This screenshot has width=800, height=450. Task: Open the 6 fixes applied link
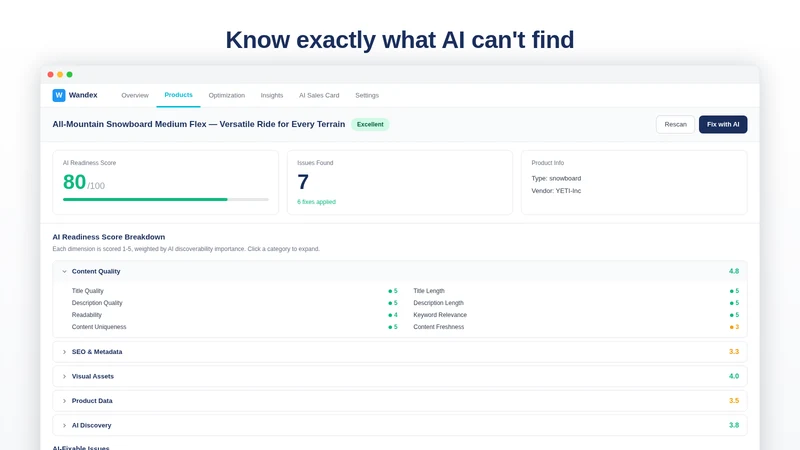point(316,202)
